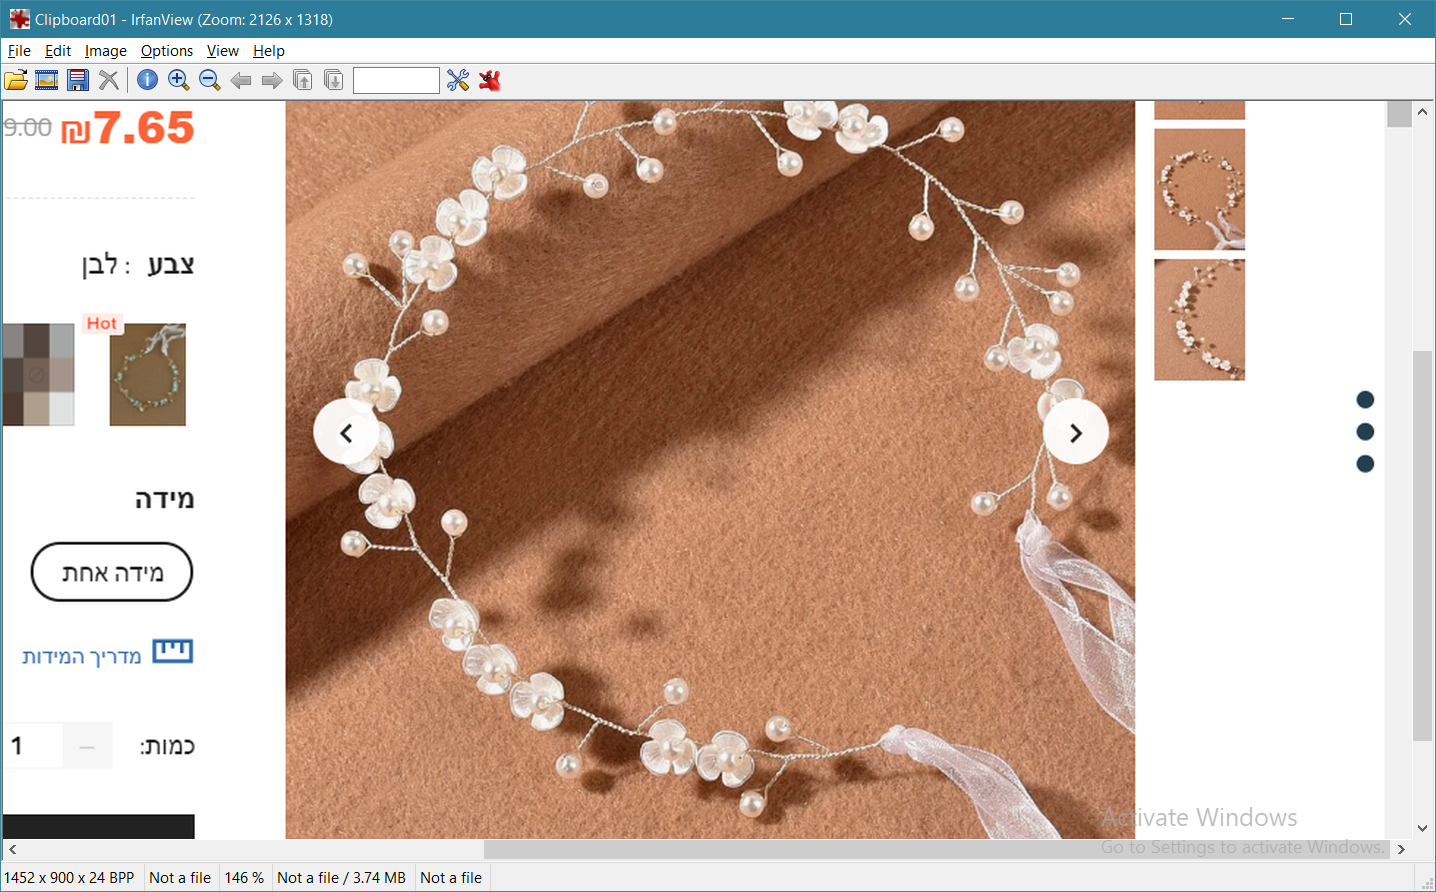Select the one-size button labeled מידה אחת
The height and width of the screenshot is (892, 1436).
112,572
